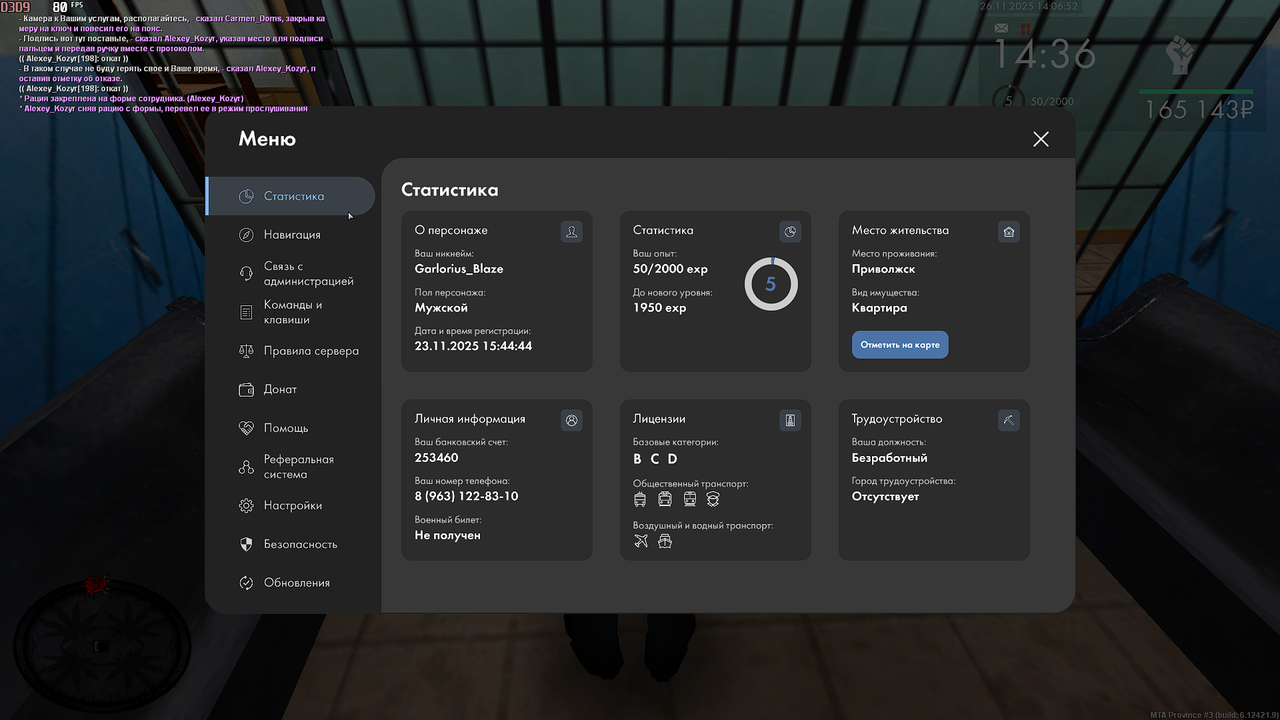Click the headset icon for admin contact
The height and width of the screenshot is (720, 1280).
click(246, 274)
